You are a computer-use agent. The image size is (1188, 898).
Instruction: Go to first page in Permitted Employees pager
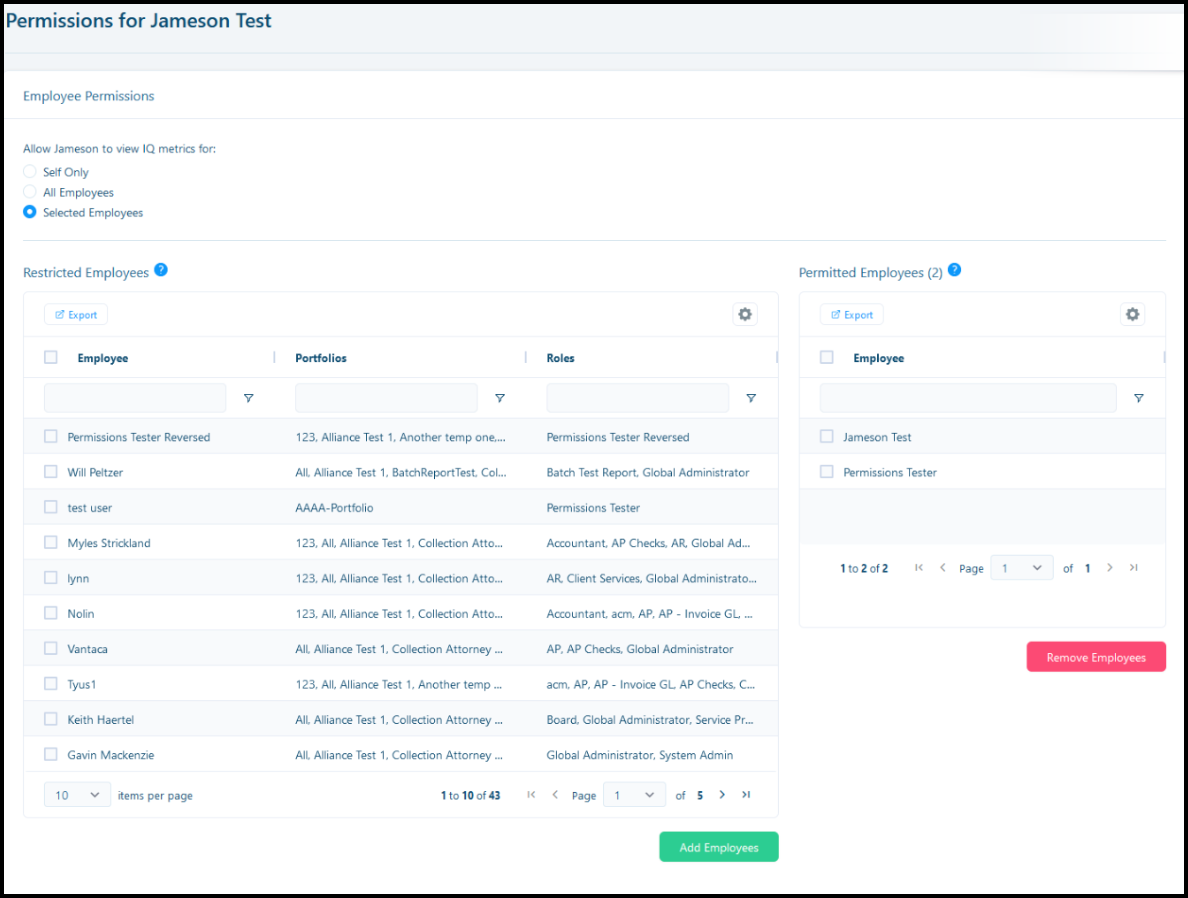(919, 568)
